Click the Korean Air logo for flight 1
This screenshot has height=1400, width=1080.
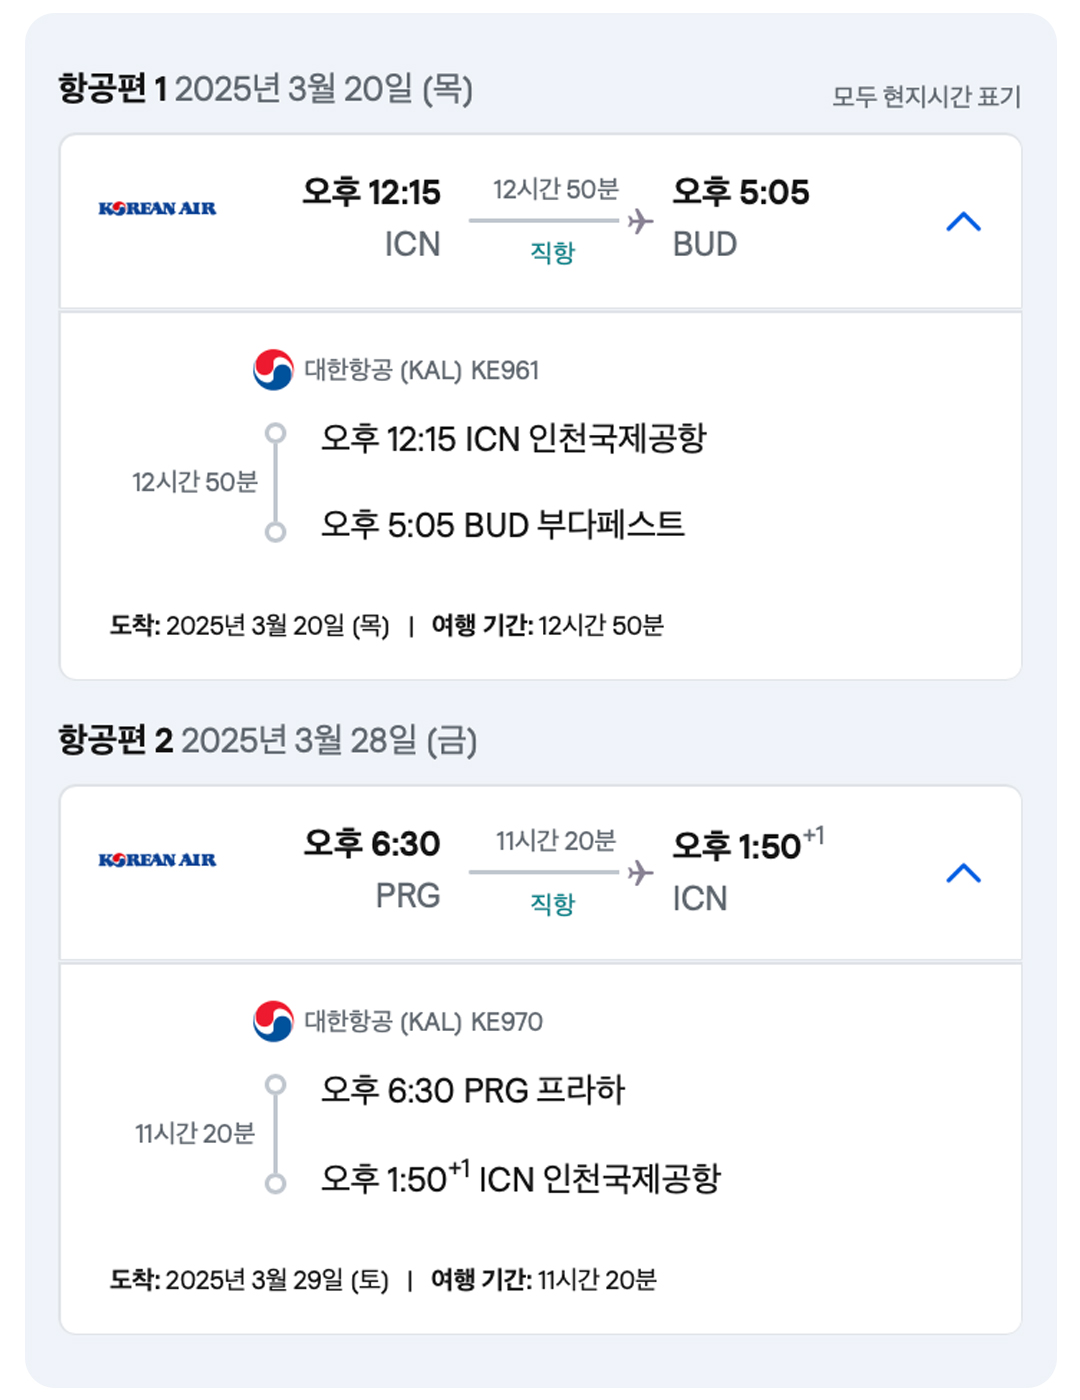(x=157, y=208)
